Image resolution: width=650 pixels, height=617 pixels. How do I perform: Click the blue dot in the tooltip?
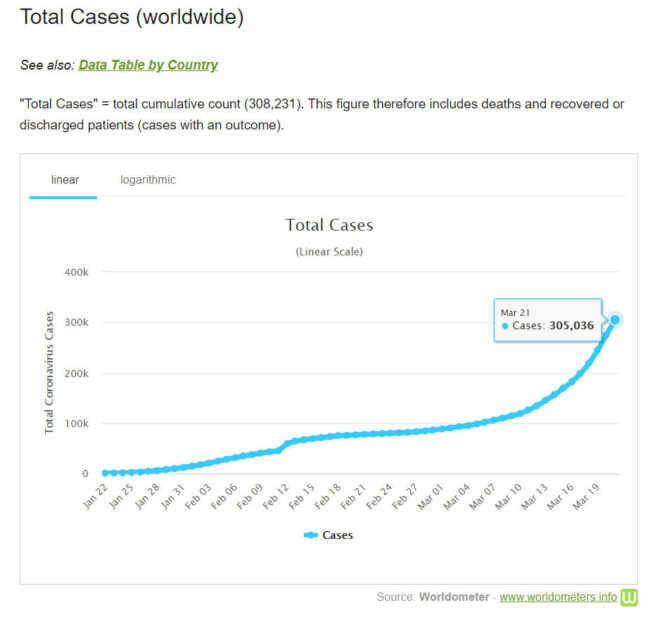[x=505, y=326]
